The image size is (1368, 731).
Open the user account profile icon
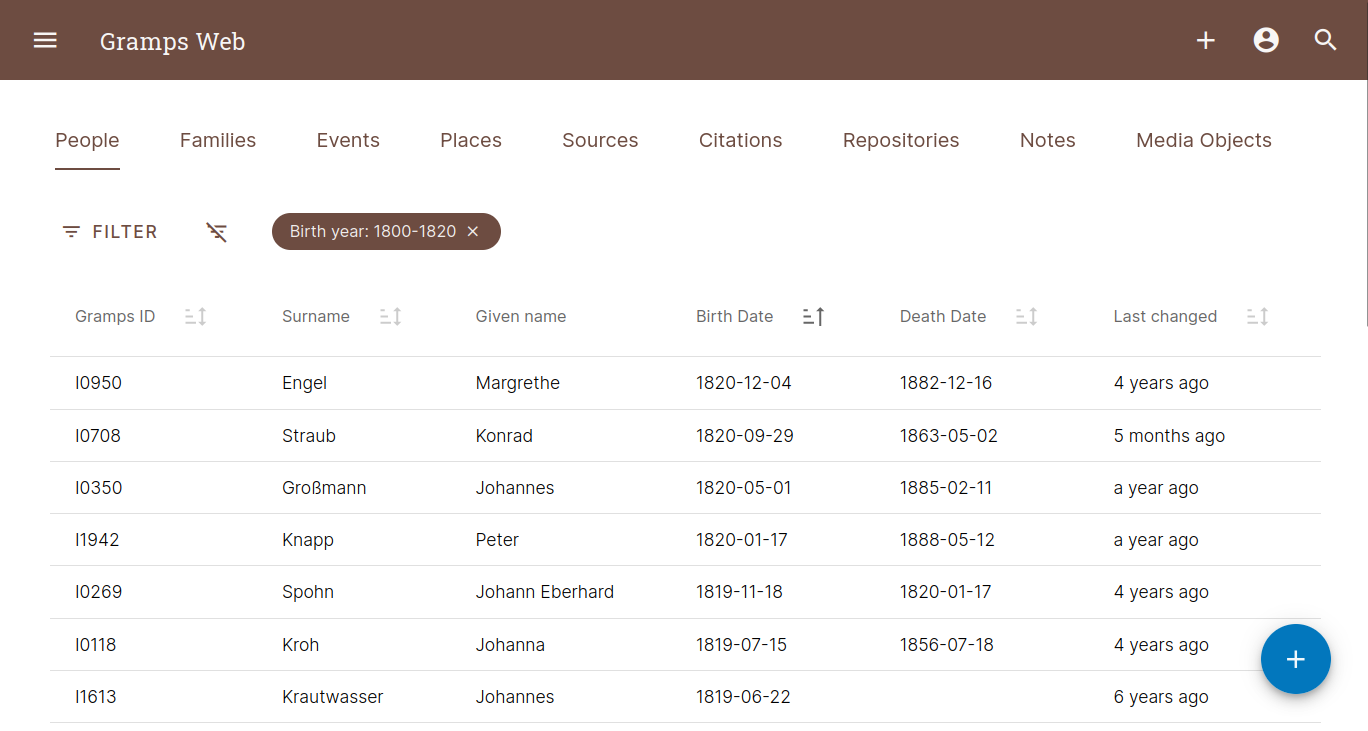coord(1266,40)
